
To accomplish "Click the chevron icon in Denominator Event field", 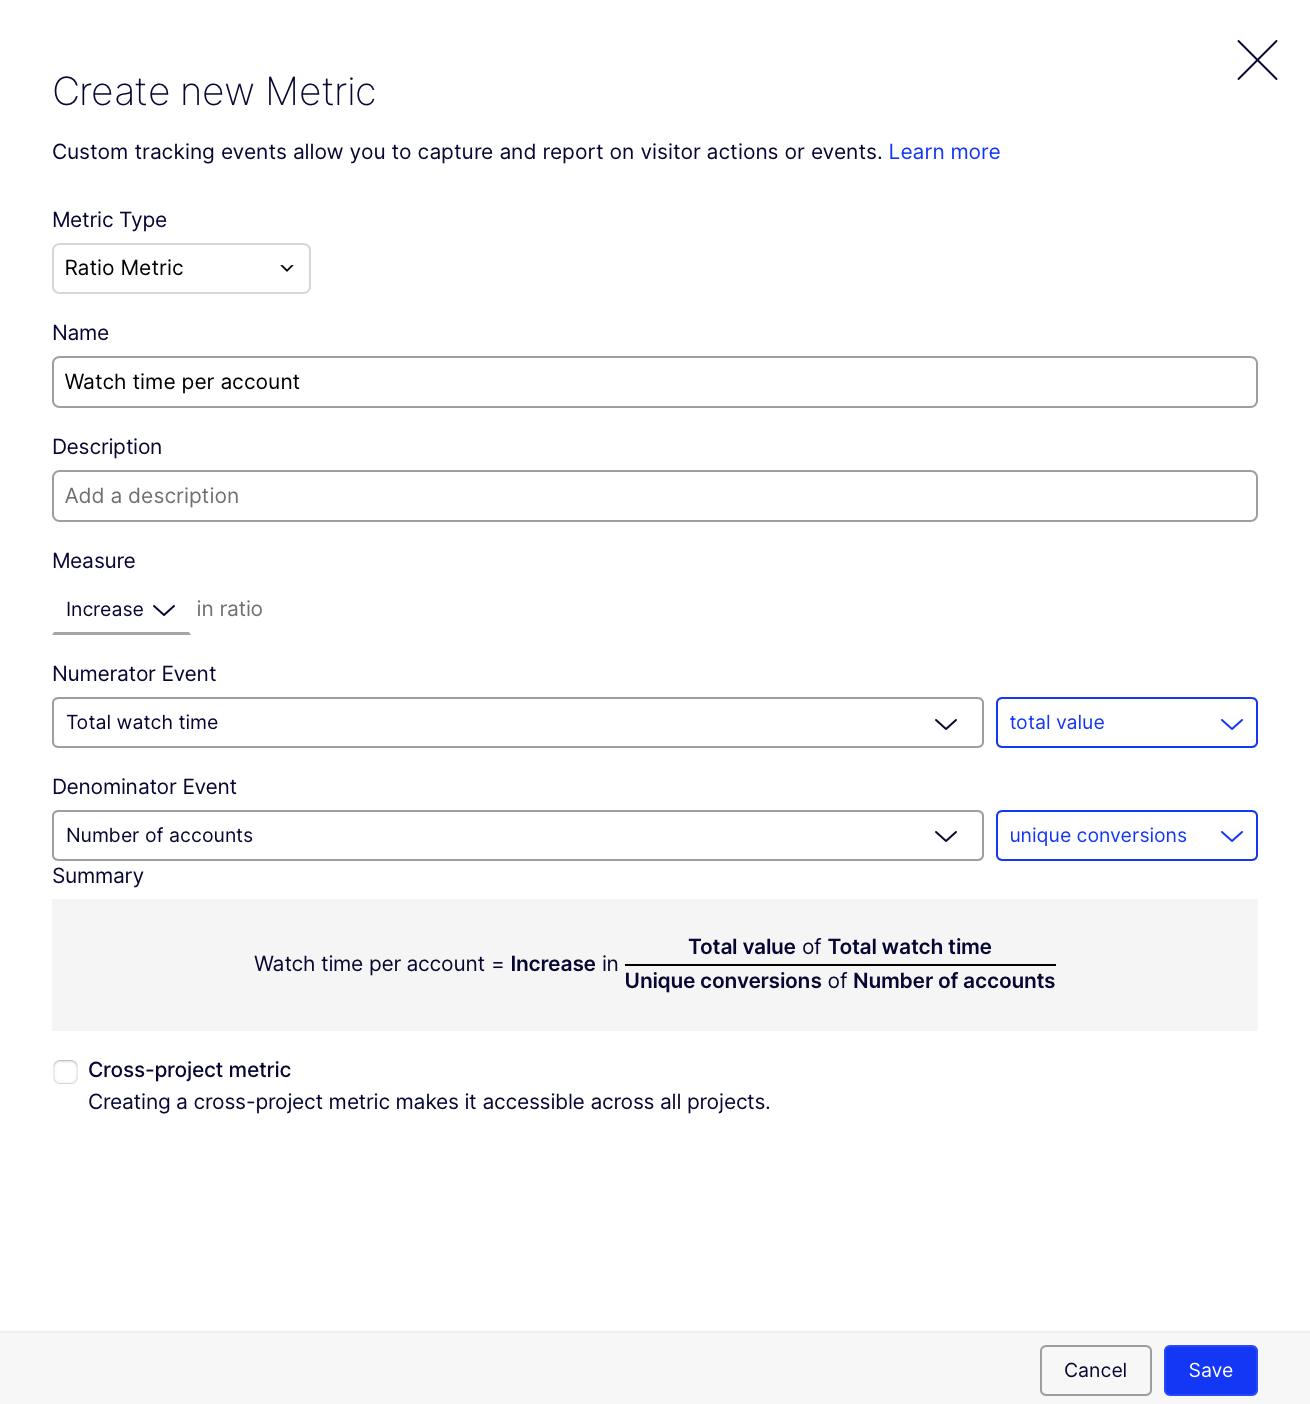I will tap(946, 836).
